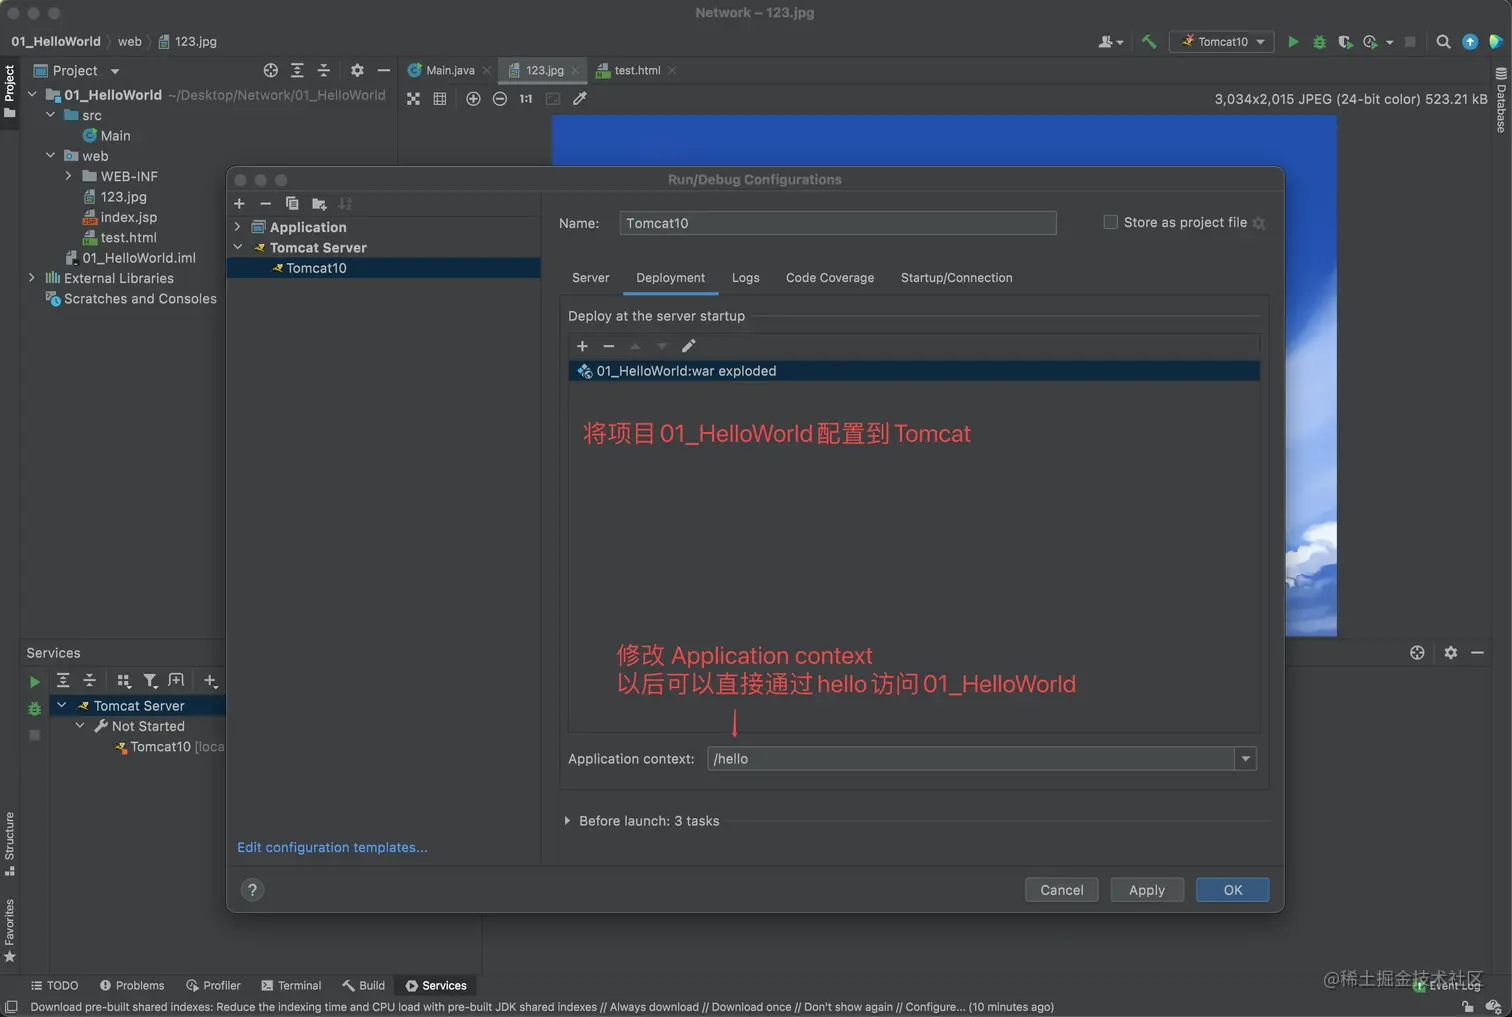Open the TODO tool window
The height and width of the screenshot is (1017, 1512).
click(x=54, y=986)
